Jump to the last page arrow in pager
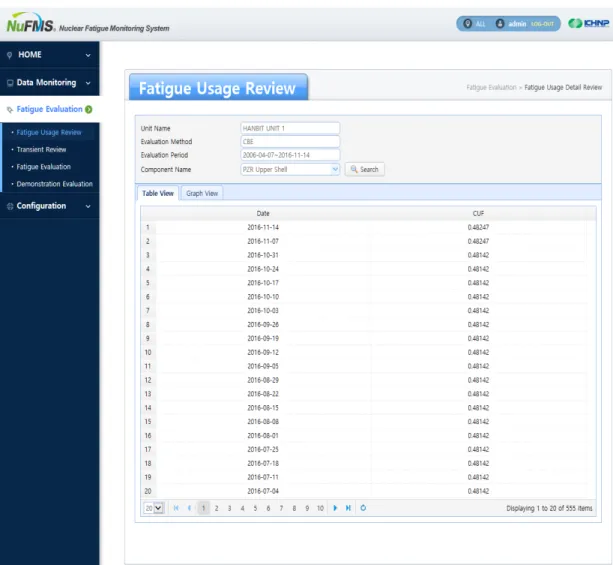The image size is (613, 565). tap(348, 508)
